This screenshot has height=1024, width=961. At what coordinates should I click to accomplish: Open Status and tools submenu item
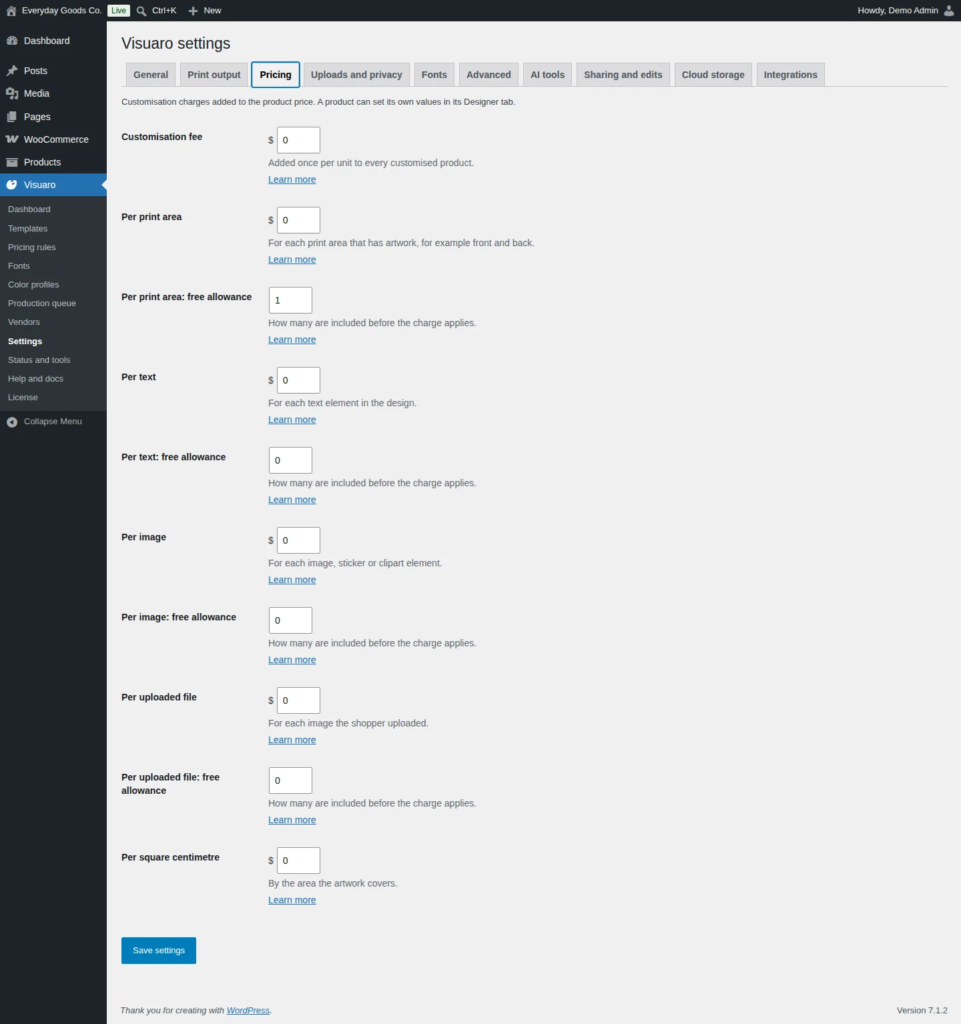[x=39, y=360]
